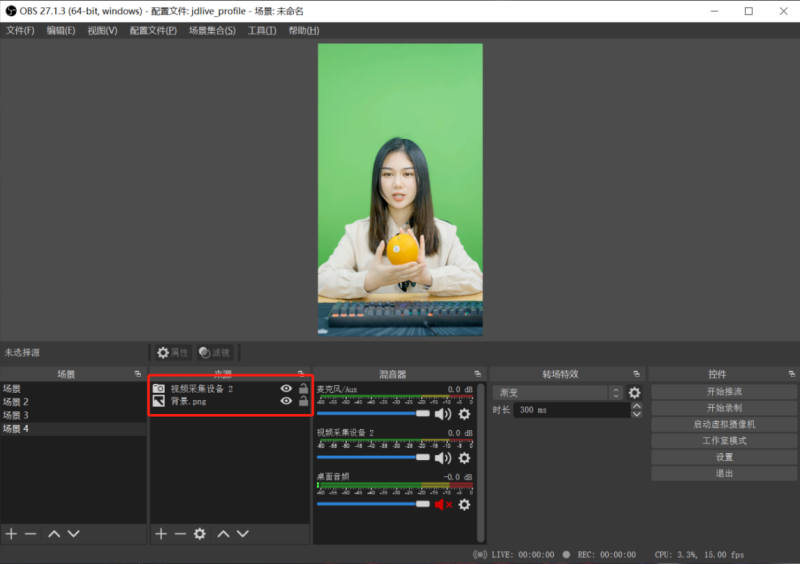This screenshot has height=564, width=800.
Task: Open settings gear for 麦克风/Aux audio
Action: coord(464,413)
